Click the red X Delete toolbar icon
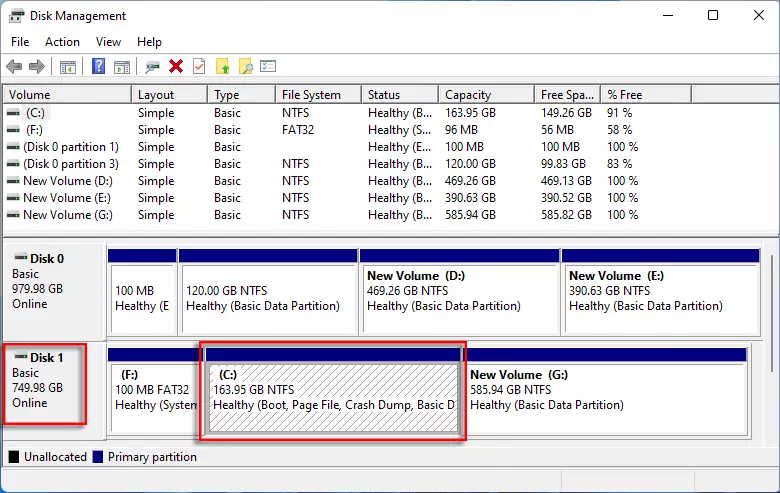Image resolution: width=780 pixels, height=493 pixels. coord(176,67)
